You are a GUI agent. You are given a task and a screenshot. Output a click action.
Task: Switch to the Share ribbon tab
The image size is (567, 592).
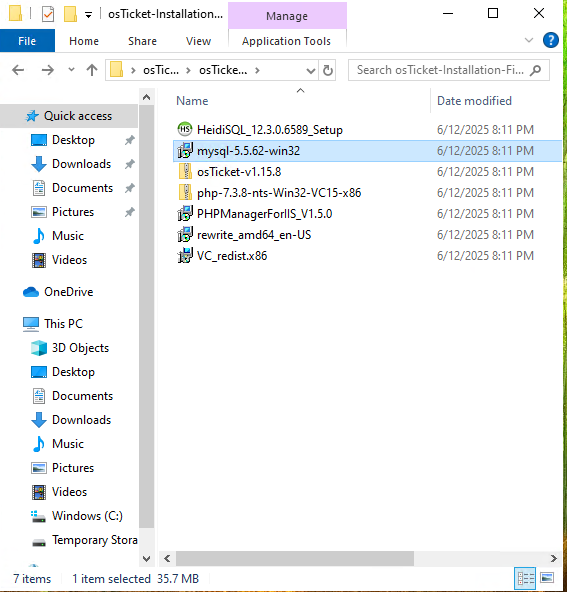[x=142, y=41]
